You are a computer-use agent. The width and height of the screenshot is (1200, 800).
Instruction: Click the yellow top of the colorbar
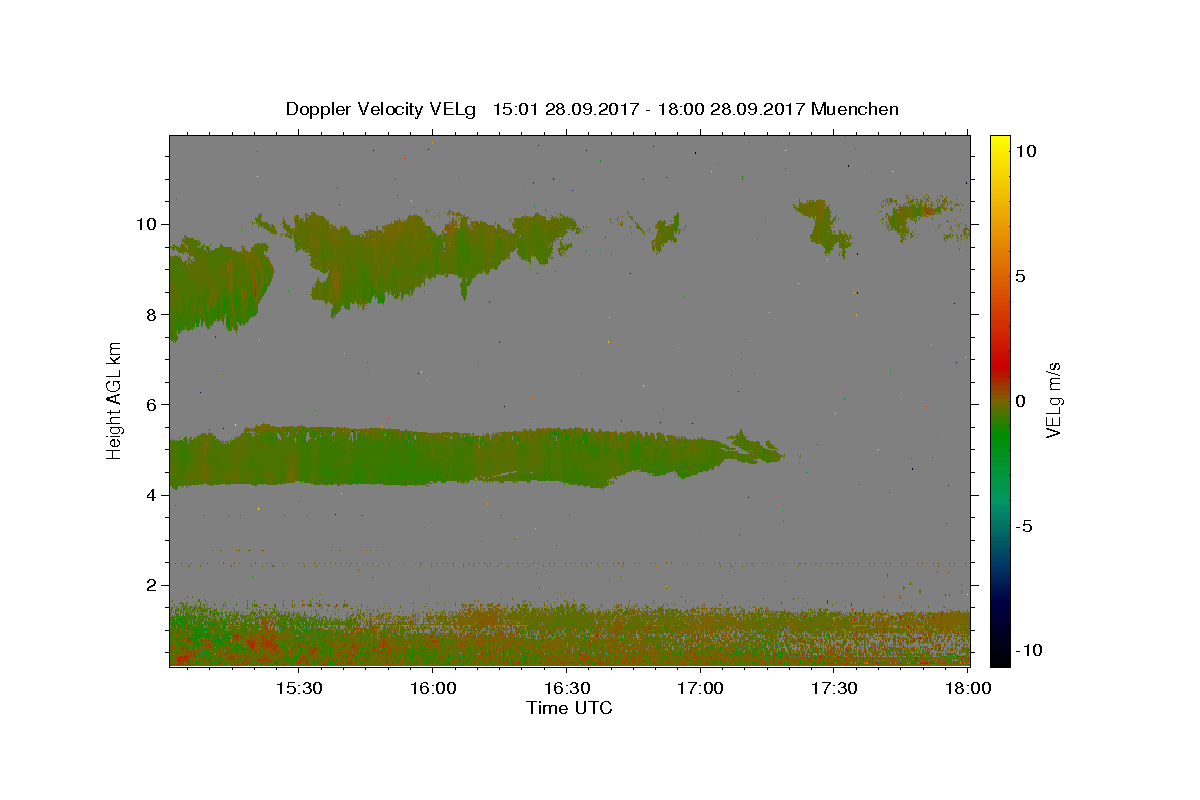coord(1000,143)
